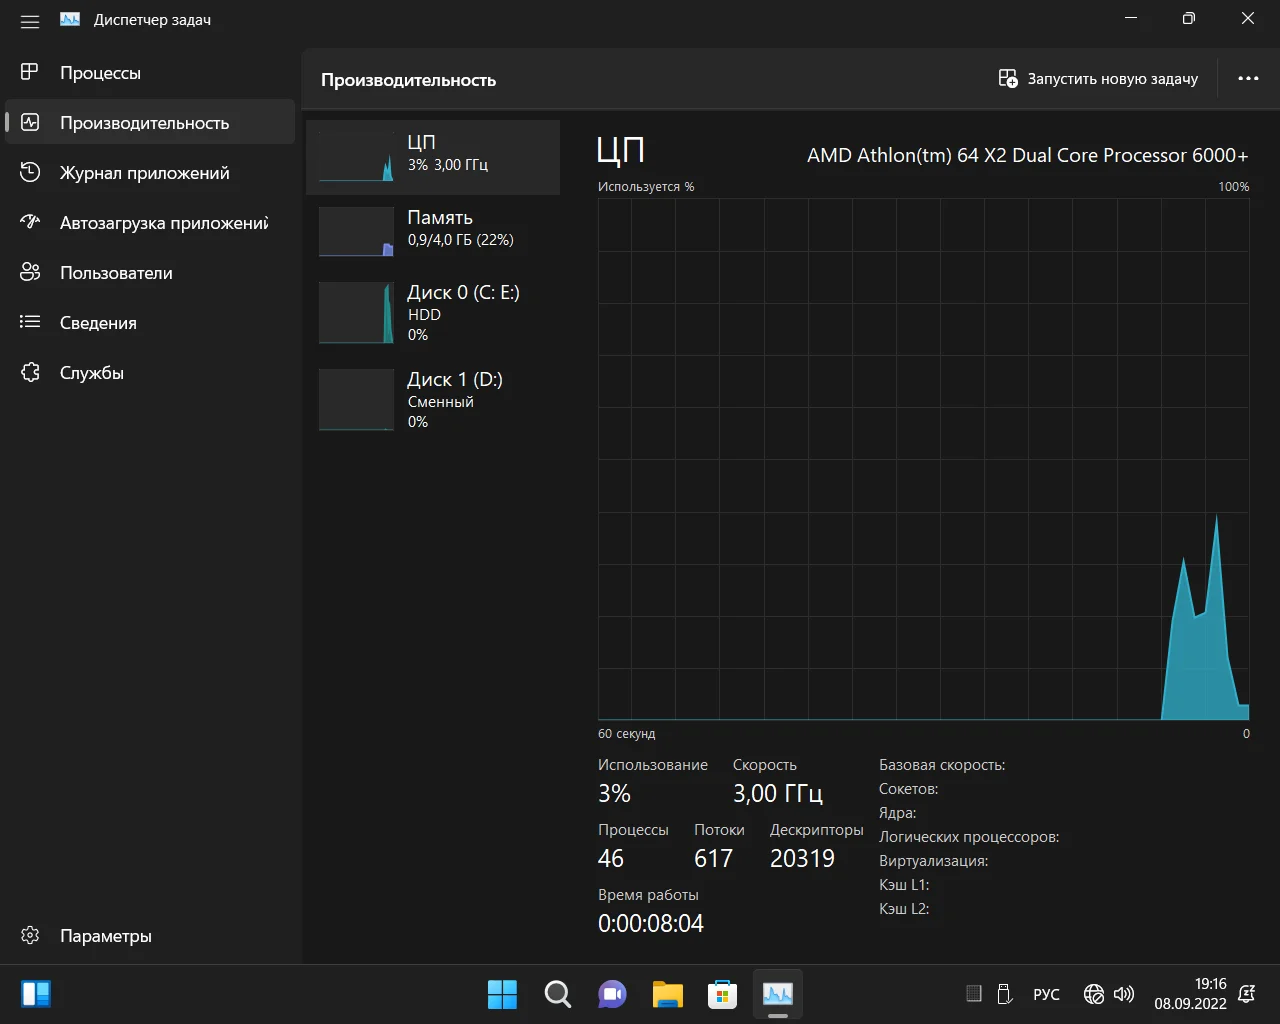Viewport: 1280px width, 1024px height.
Task: Select Диск 0 (C: E:) HDD entry
Action: (x=432, y=312)
